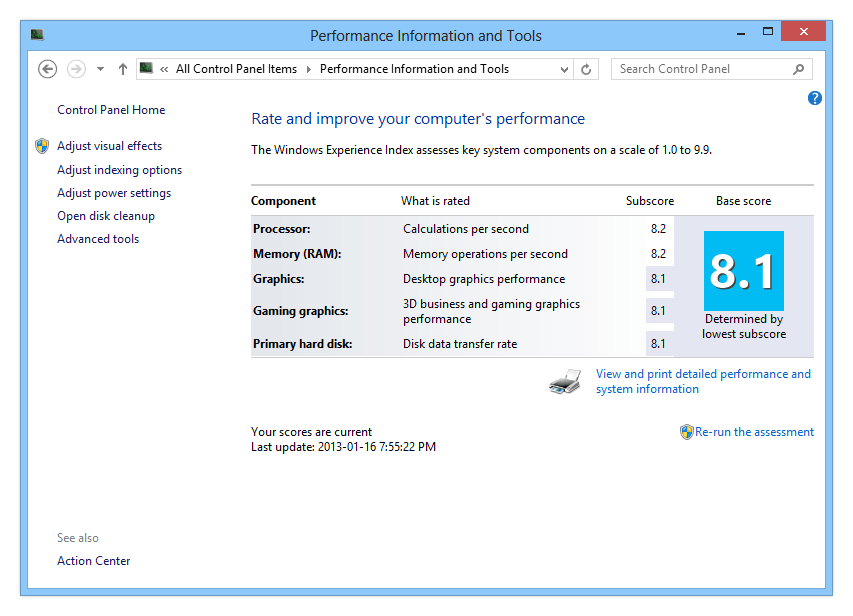
Task: Click the Last update timestamp text
Action: [x=343, y=447]
